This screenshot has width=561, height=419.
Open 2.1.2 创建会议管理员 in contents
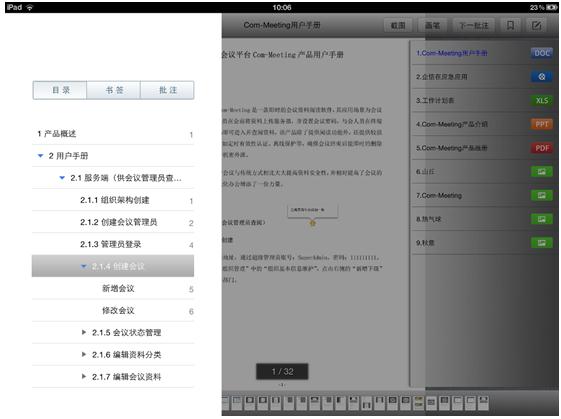113,222
